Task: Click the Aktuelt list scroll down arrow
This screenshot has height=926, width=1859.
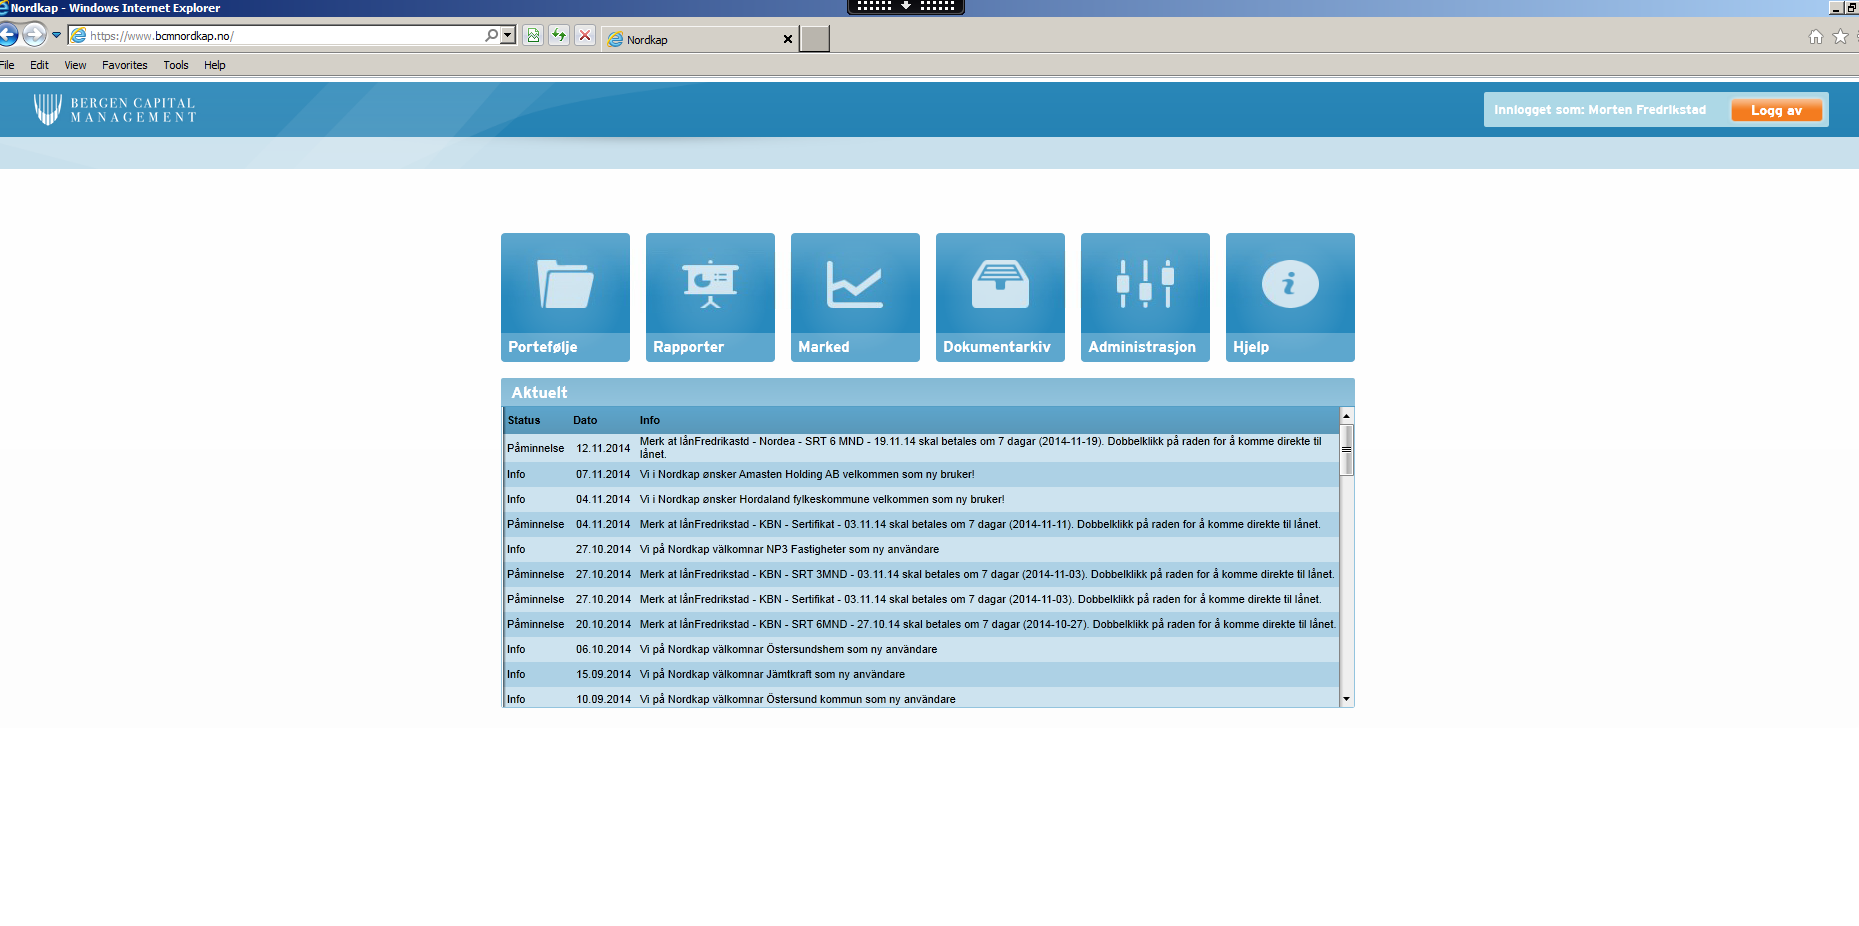Action: [1346, 699]
